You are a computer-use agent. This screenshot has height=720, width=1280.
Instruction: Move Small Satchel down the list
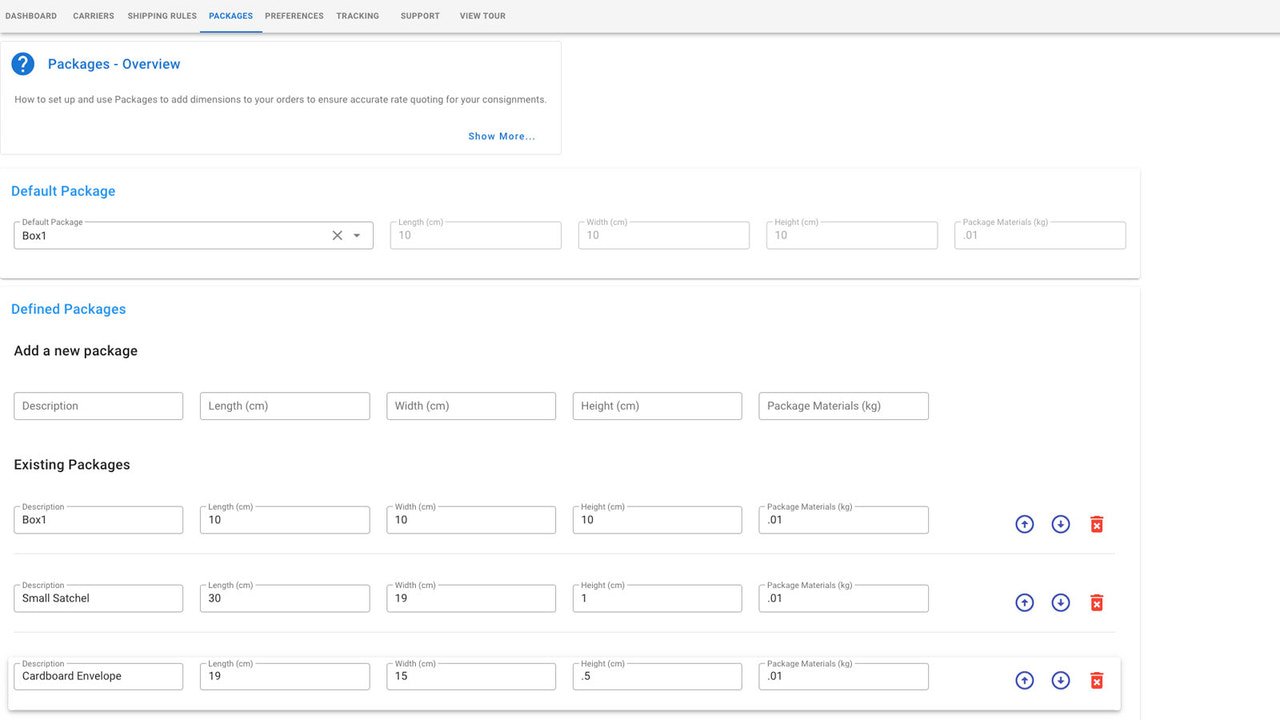pyautogui.click(x=1060, y=602)
